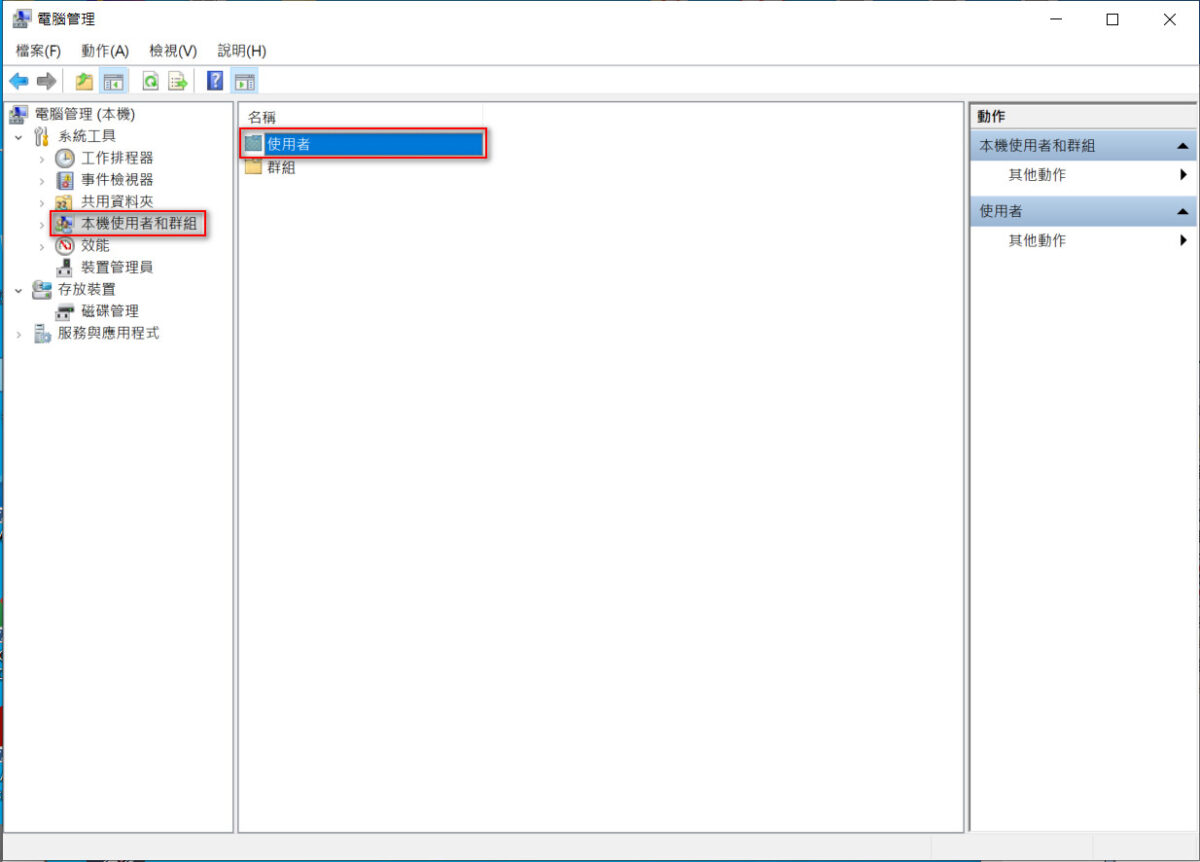Maximize the 電腦管理 window

coord(1113,19)
